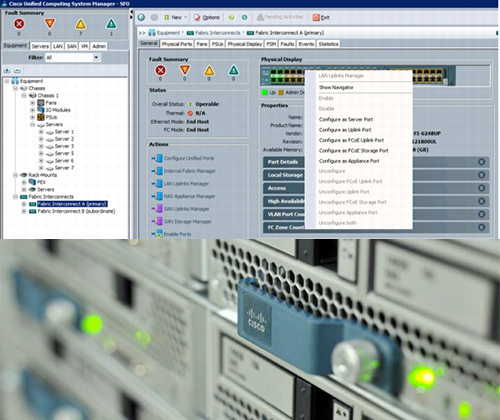This screenshot has width=500, height=420.
Task: Expand the Fans tree node
Action: pyautogui.click(x=33, y=103)
